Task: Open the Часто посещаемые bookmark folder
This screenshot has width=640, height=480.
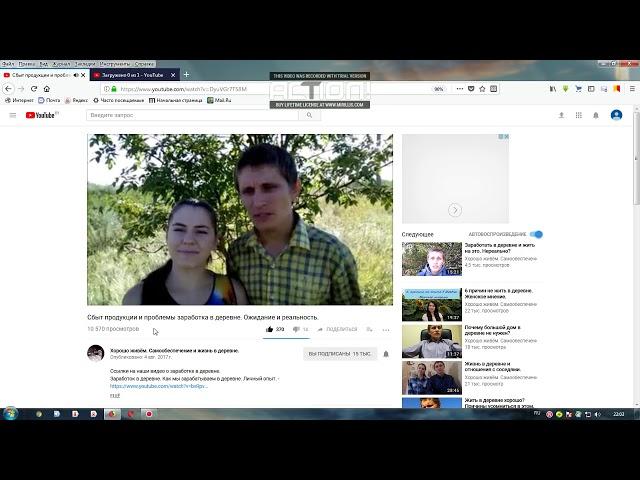Action: [x=118, y=100]
